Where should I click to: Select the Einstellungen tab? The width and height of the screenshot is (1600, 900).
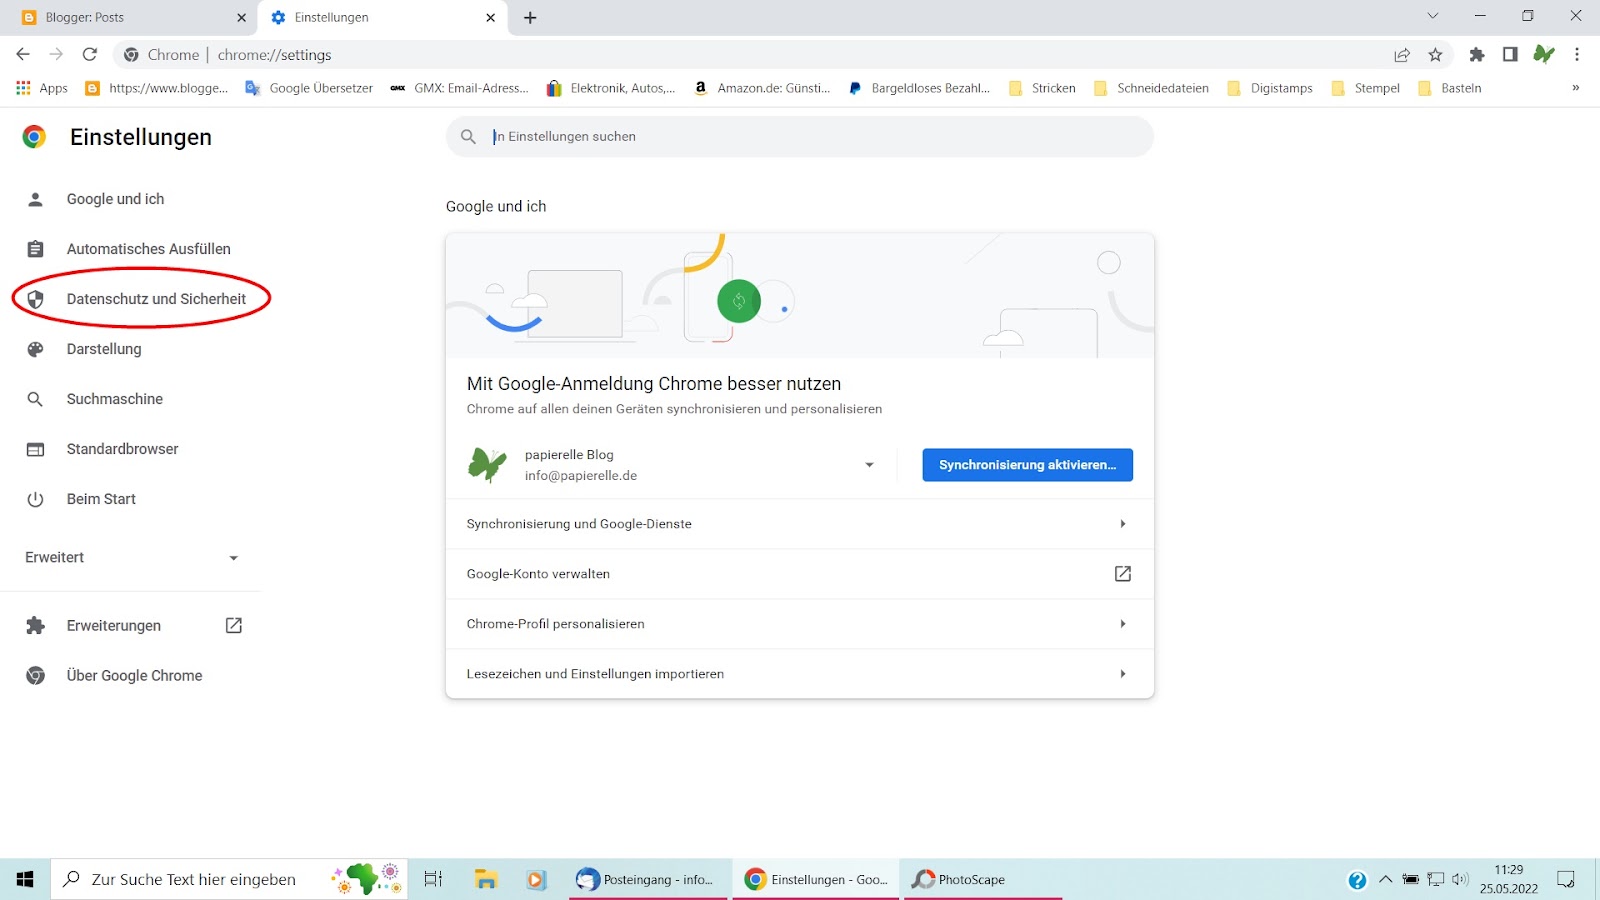(x=382, y=18)
